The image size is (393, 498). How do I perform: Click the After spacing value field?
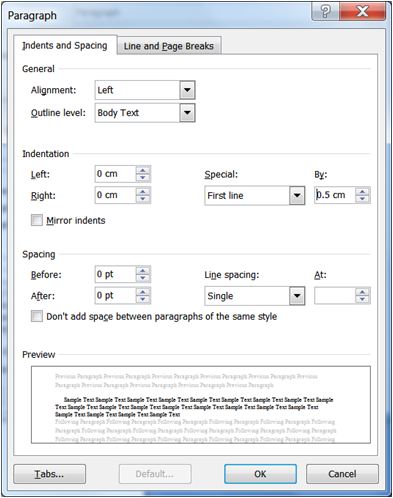(x=115, y=295)
